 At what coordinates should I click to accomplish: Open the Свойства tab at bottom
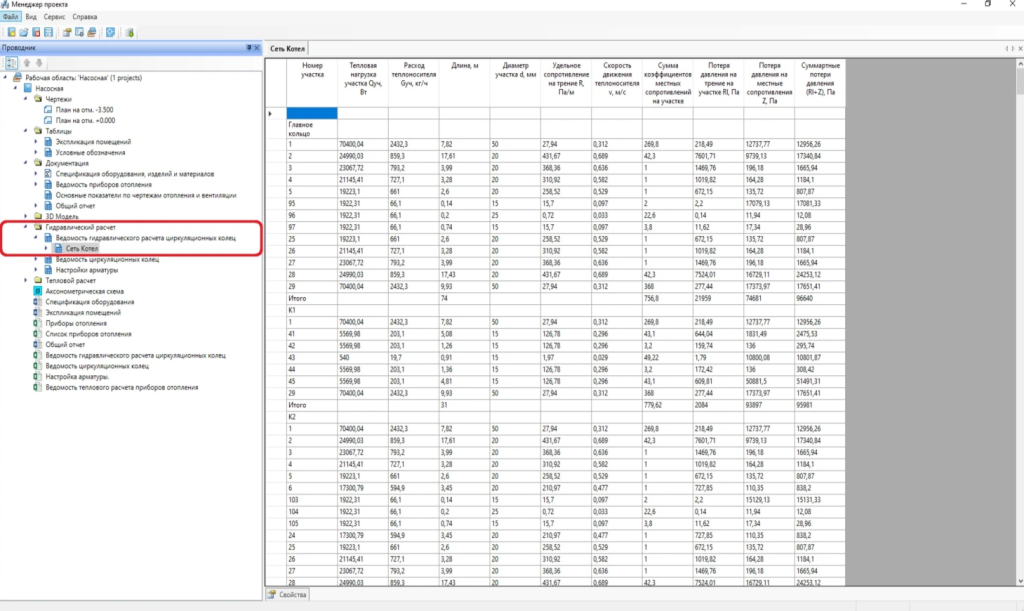coord(287,595)
